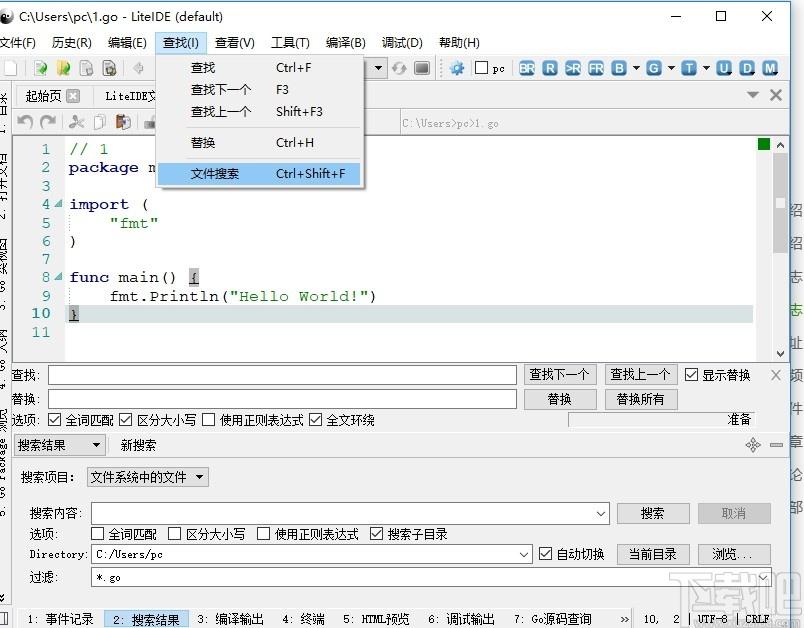Click the U toolbar icon
Viewport: 804px width, 628px height.
pos(723,68)
